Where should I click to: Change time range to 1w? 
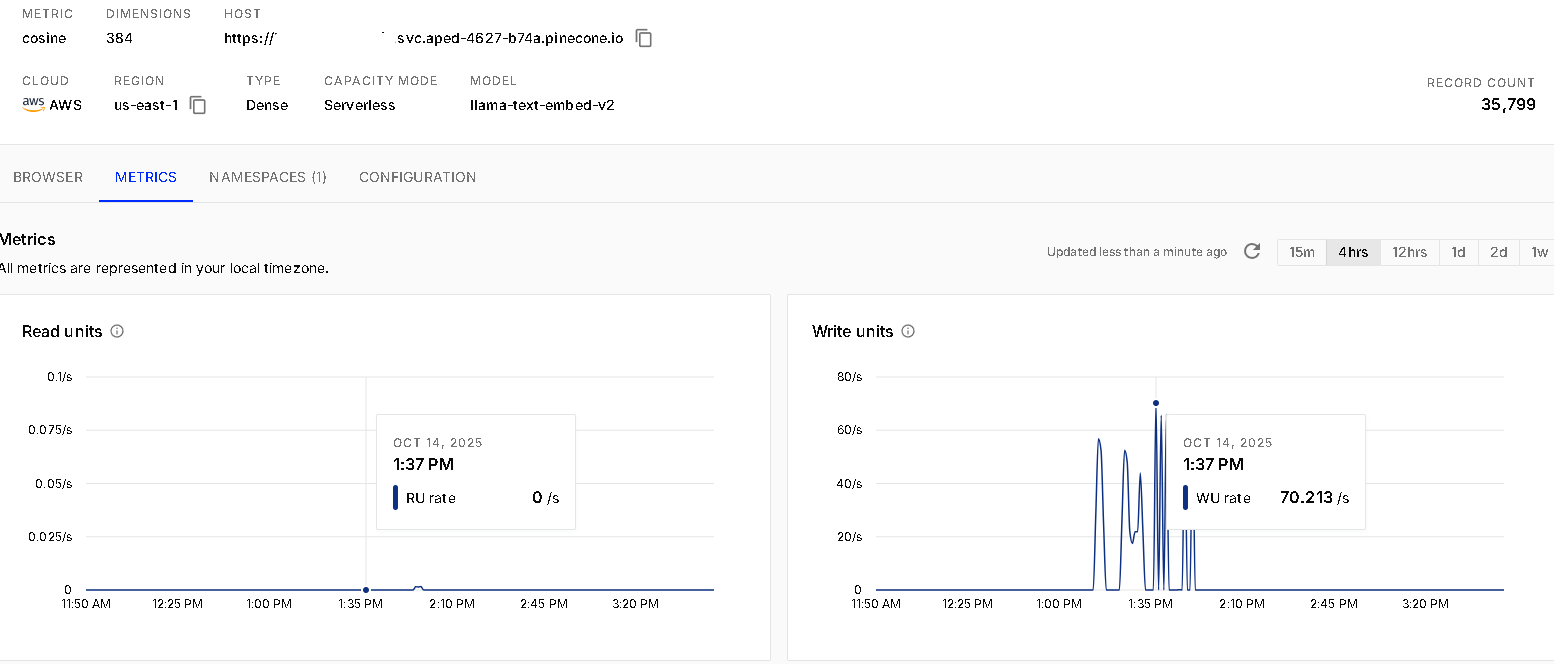click(x=1539, y=252)
